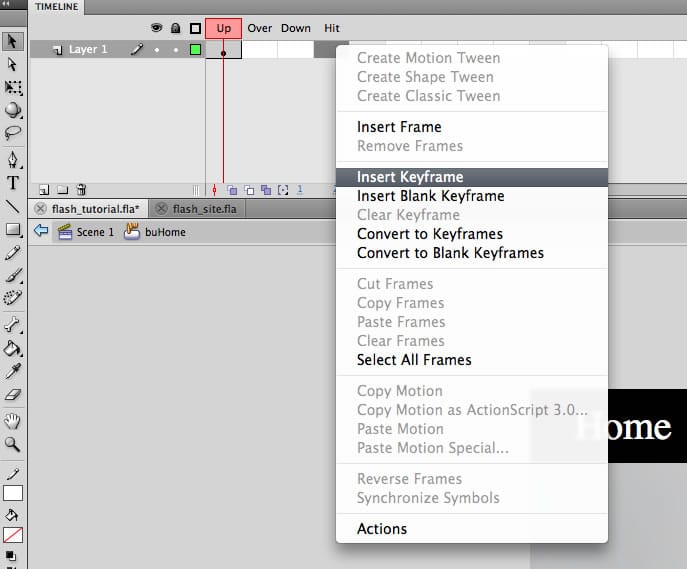Click the back arrow in edit bar

pos(41,230)
